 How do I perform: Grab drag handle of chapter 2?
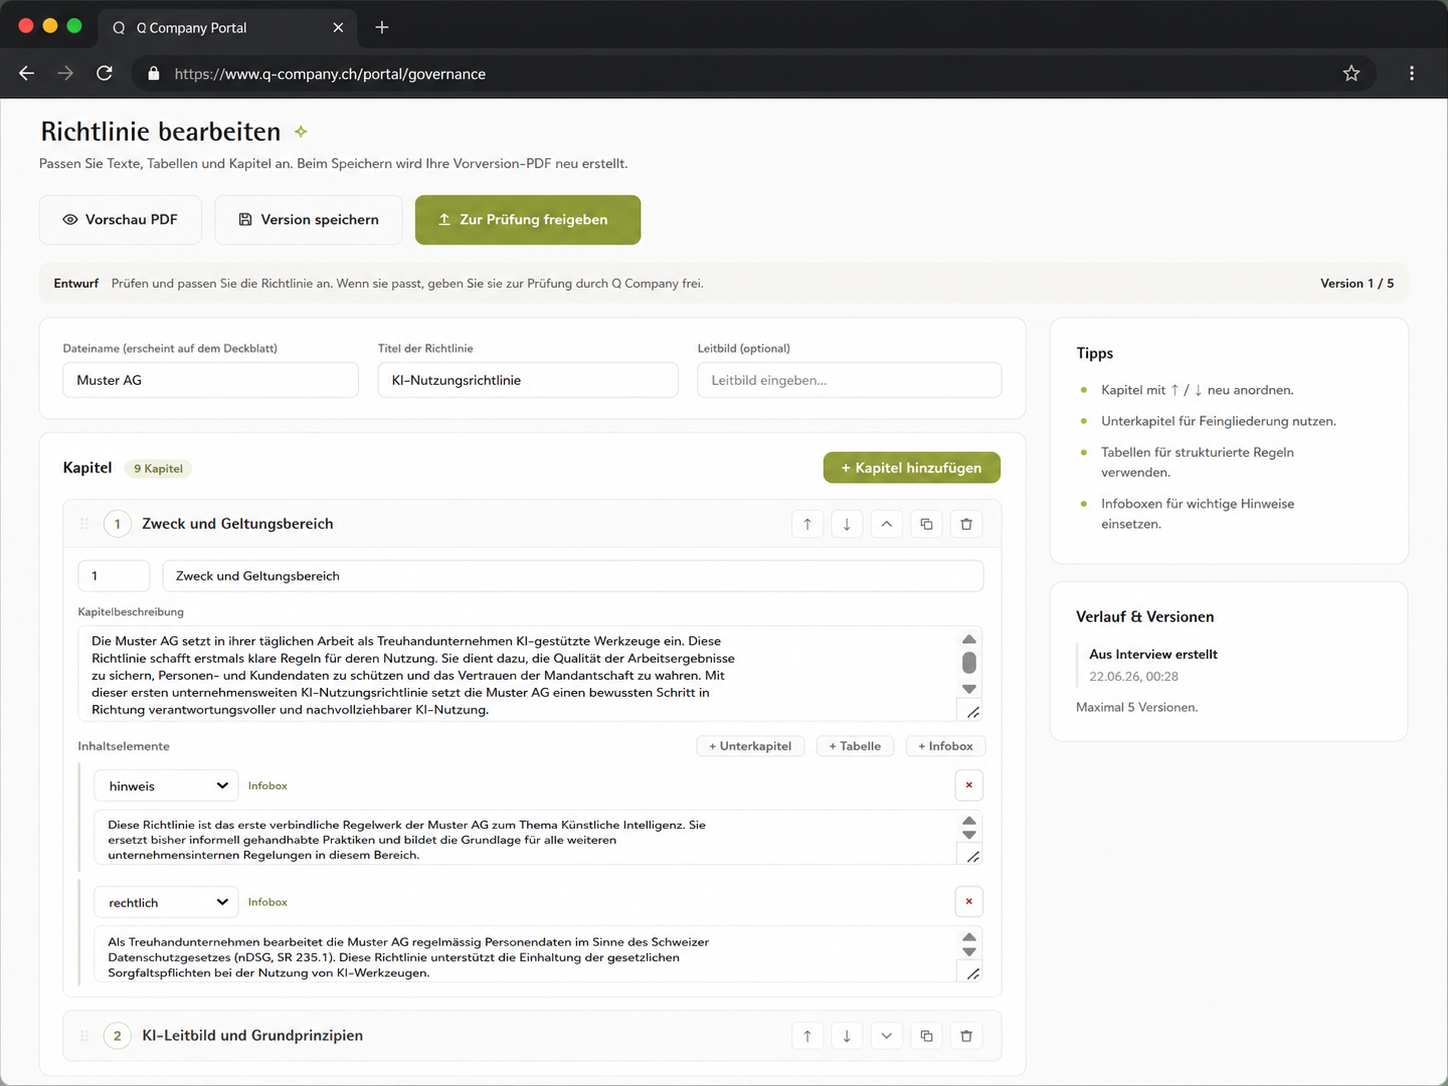84,1036
